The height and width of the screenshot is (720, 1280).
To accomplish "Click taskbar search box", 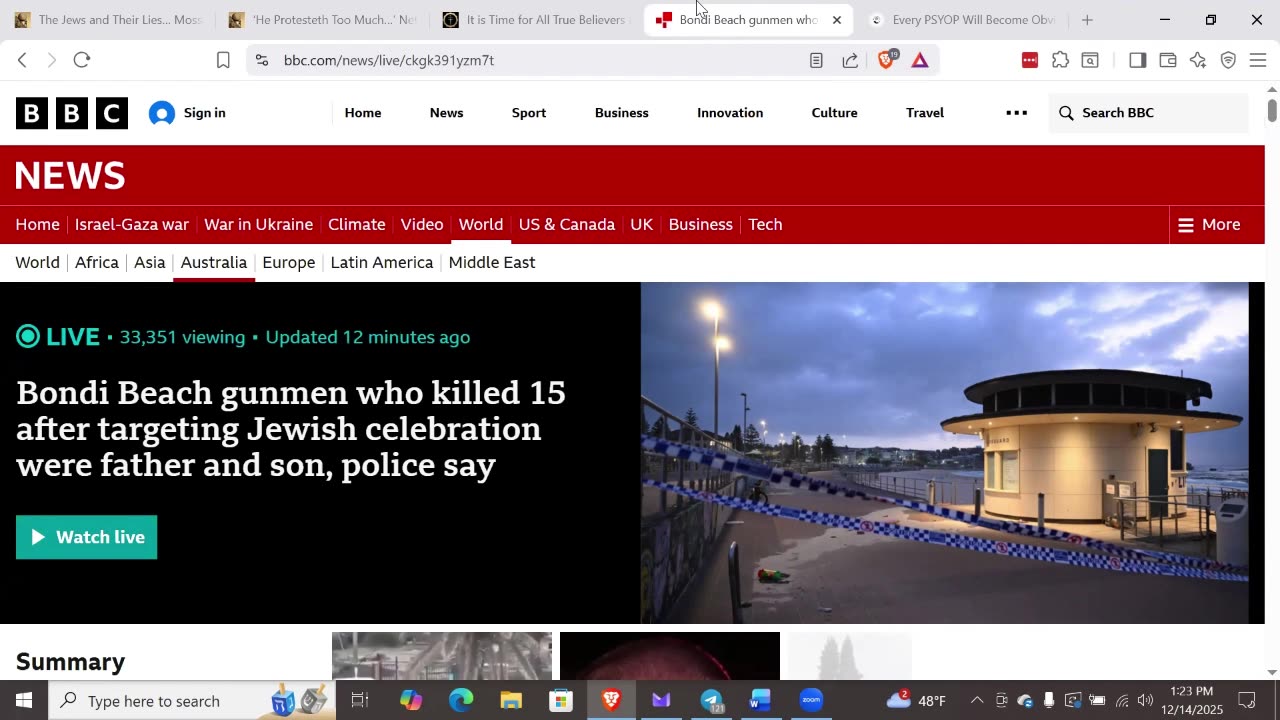I will pos(192,701).
